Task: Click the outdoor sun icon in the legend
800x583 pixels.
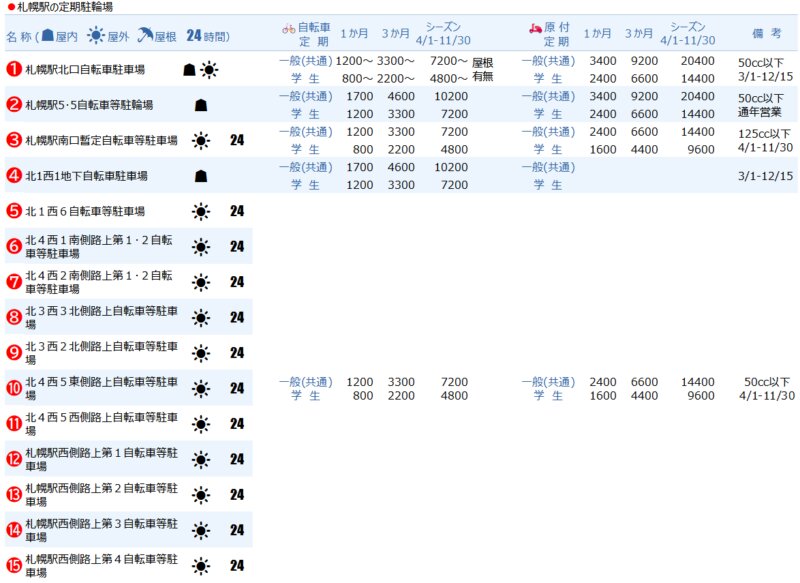Action: (x=96, y=37)
